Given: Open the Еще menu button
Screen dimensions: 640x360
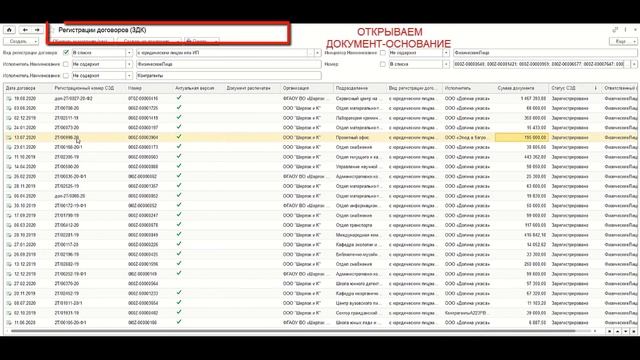Looking at the screenshot, I should [x=623, y=41].
